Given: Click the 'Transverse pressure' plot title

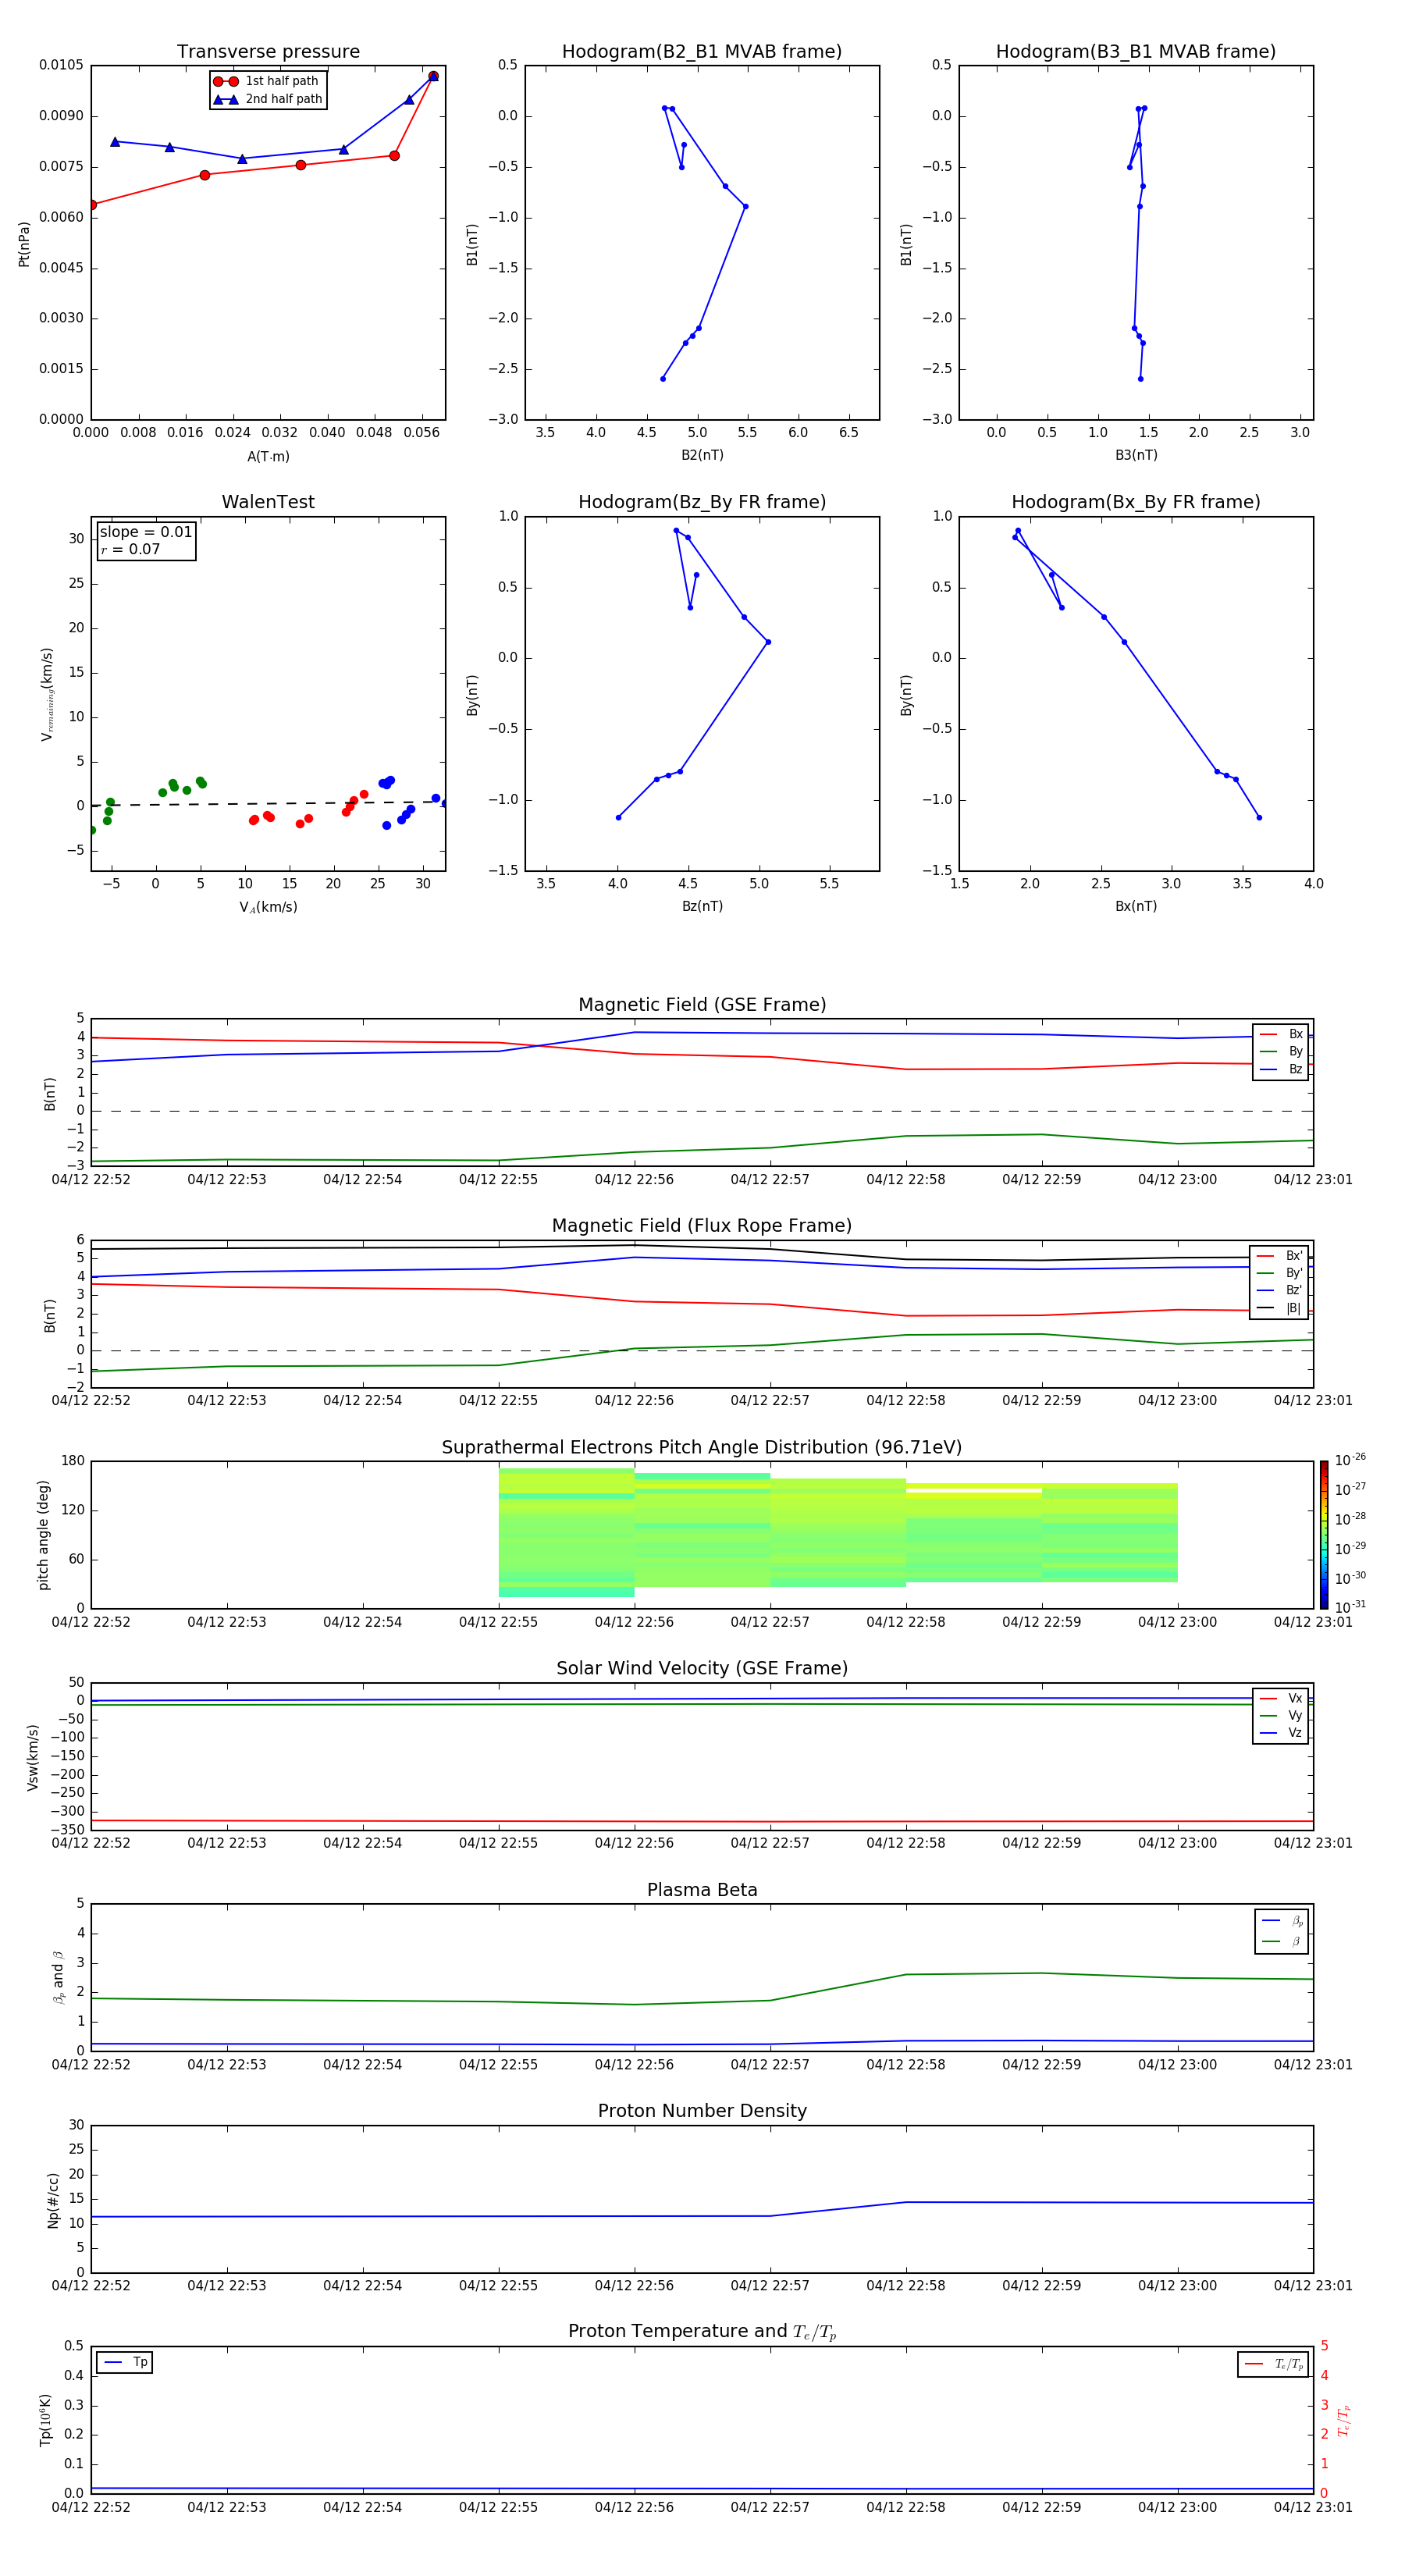Looking at the screenshot, I should click(268, 52).
